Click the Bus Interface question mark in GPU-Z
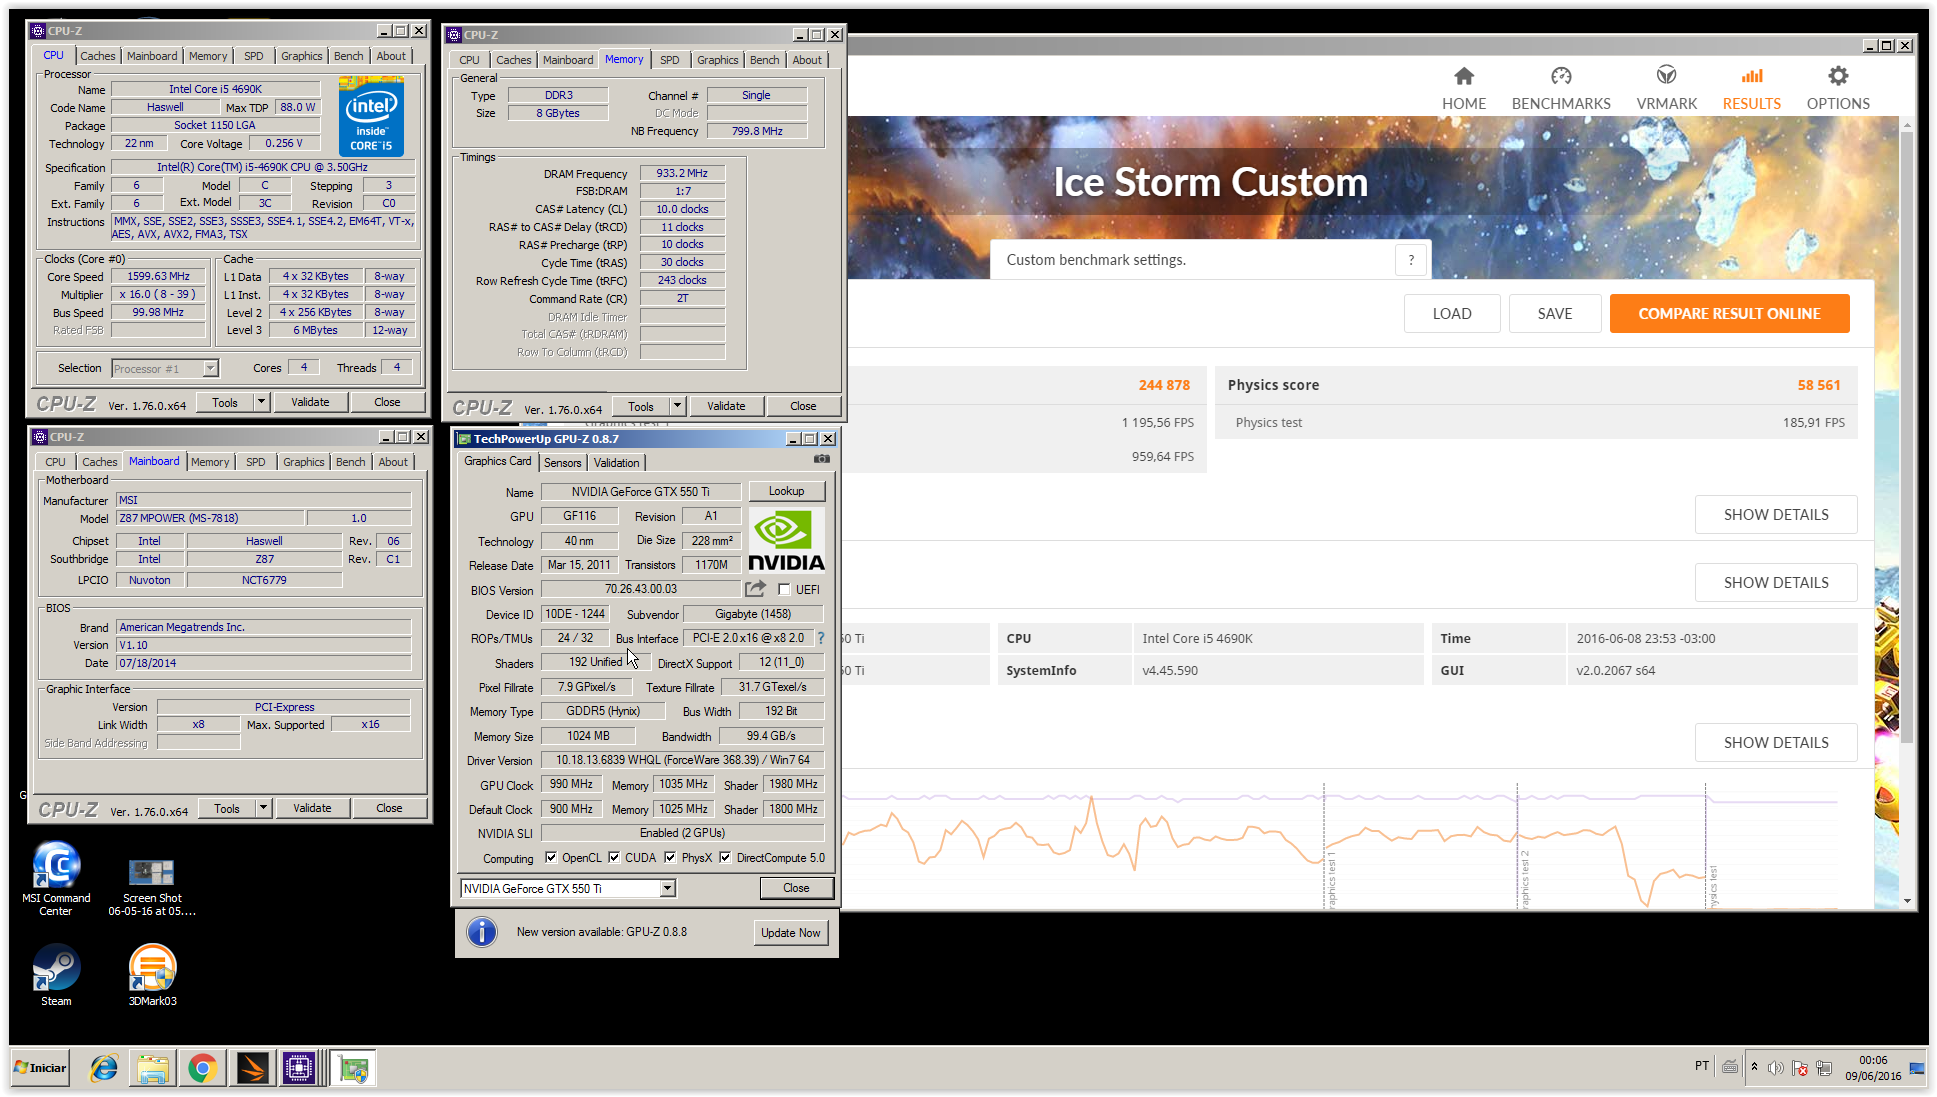Screen dimensions: 1937x1097 point(821,638)
